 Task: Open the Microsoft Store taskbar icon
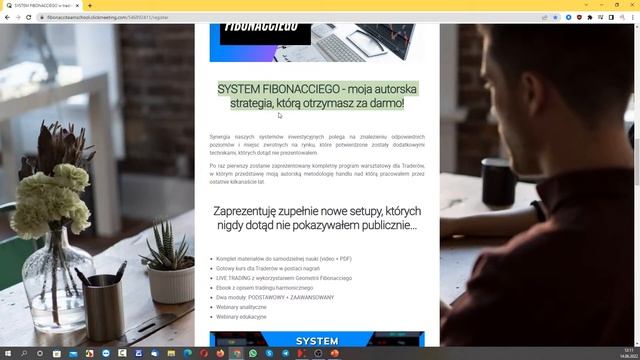point(57,353)
